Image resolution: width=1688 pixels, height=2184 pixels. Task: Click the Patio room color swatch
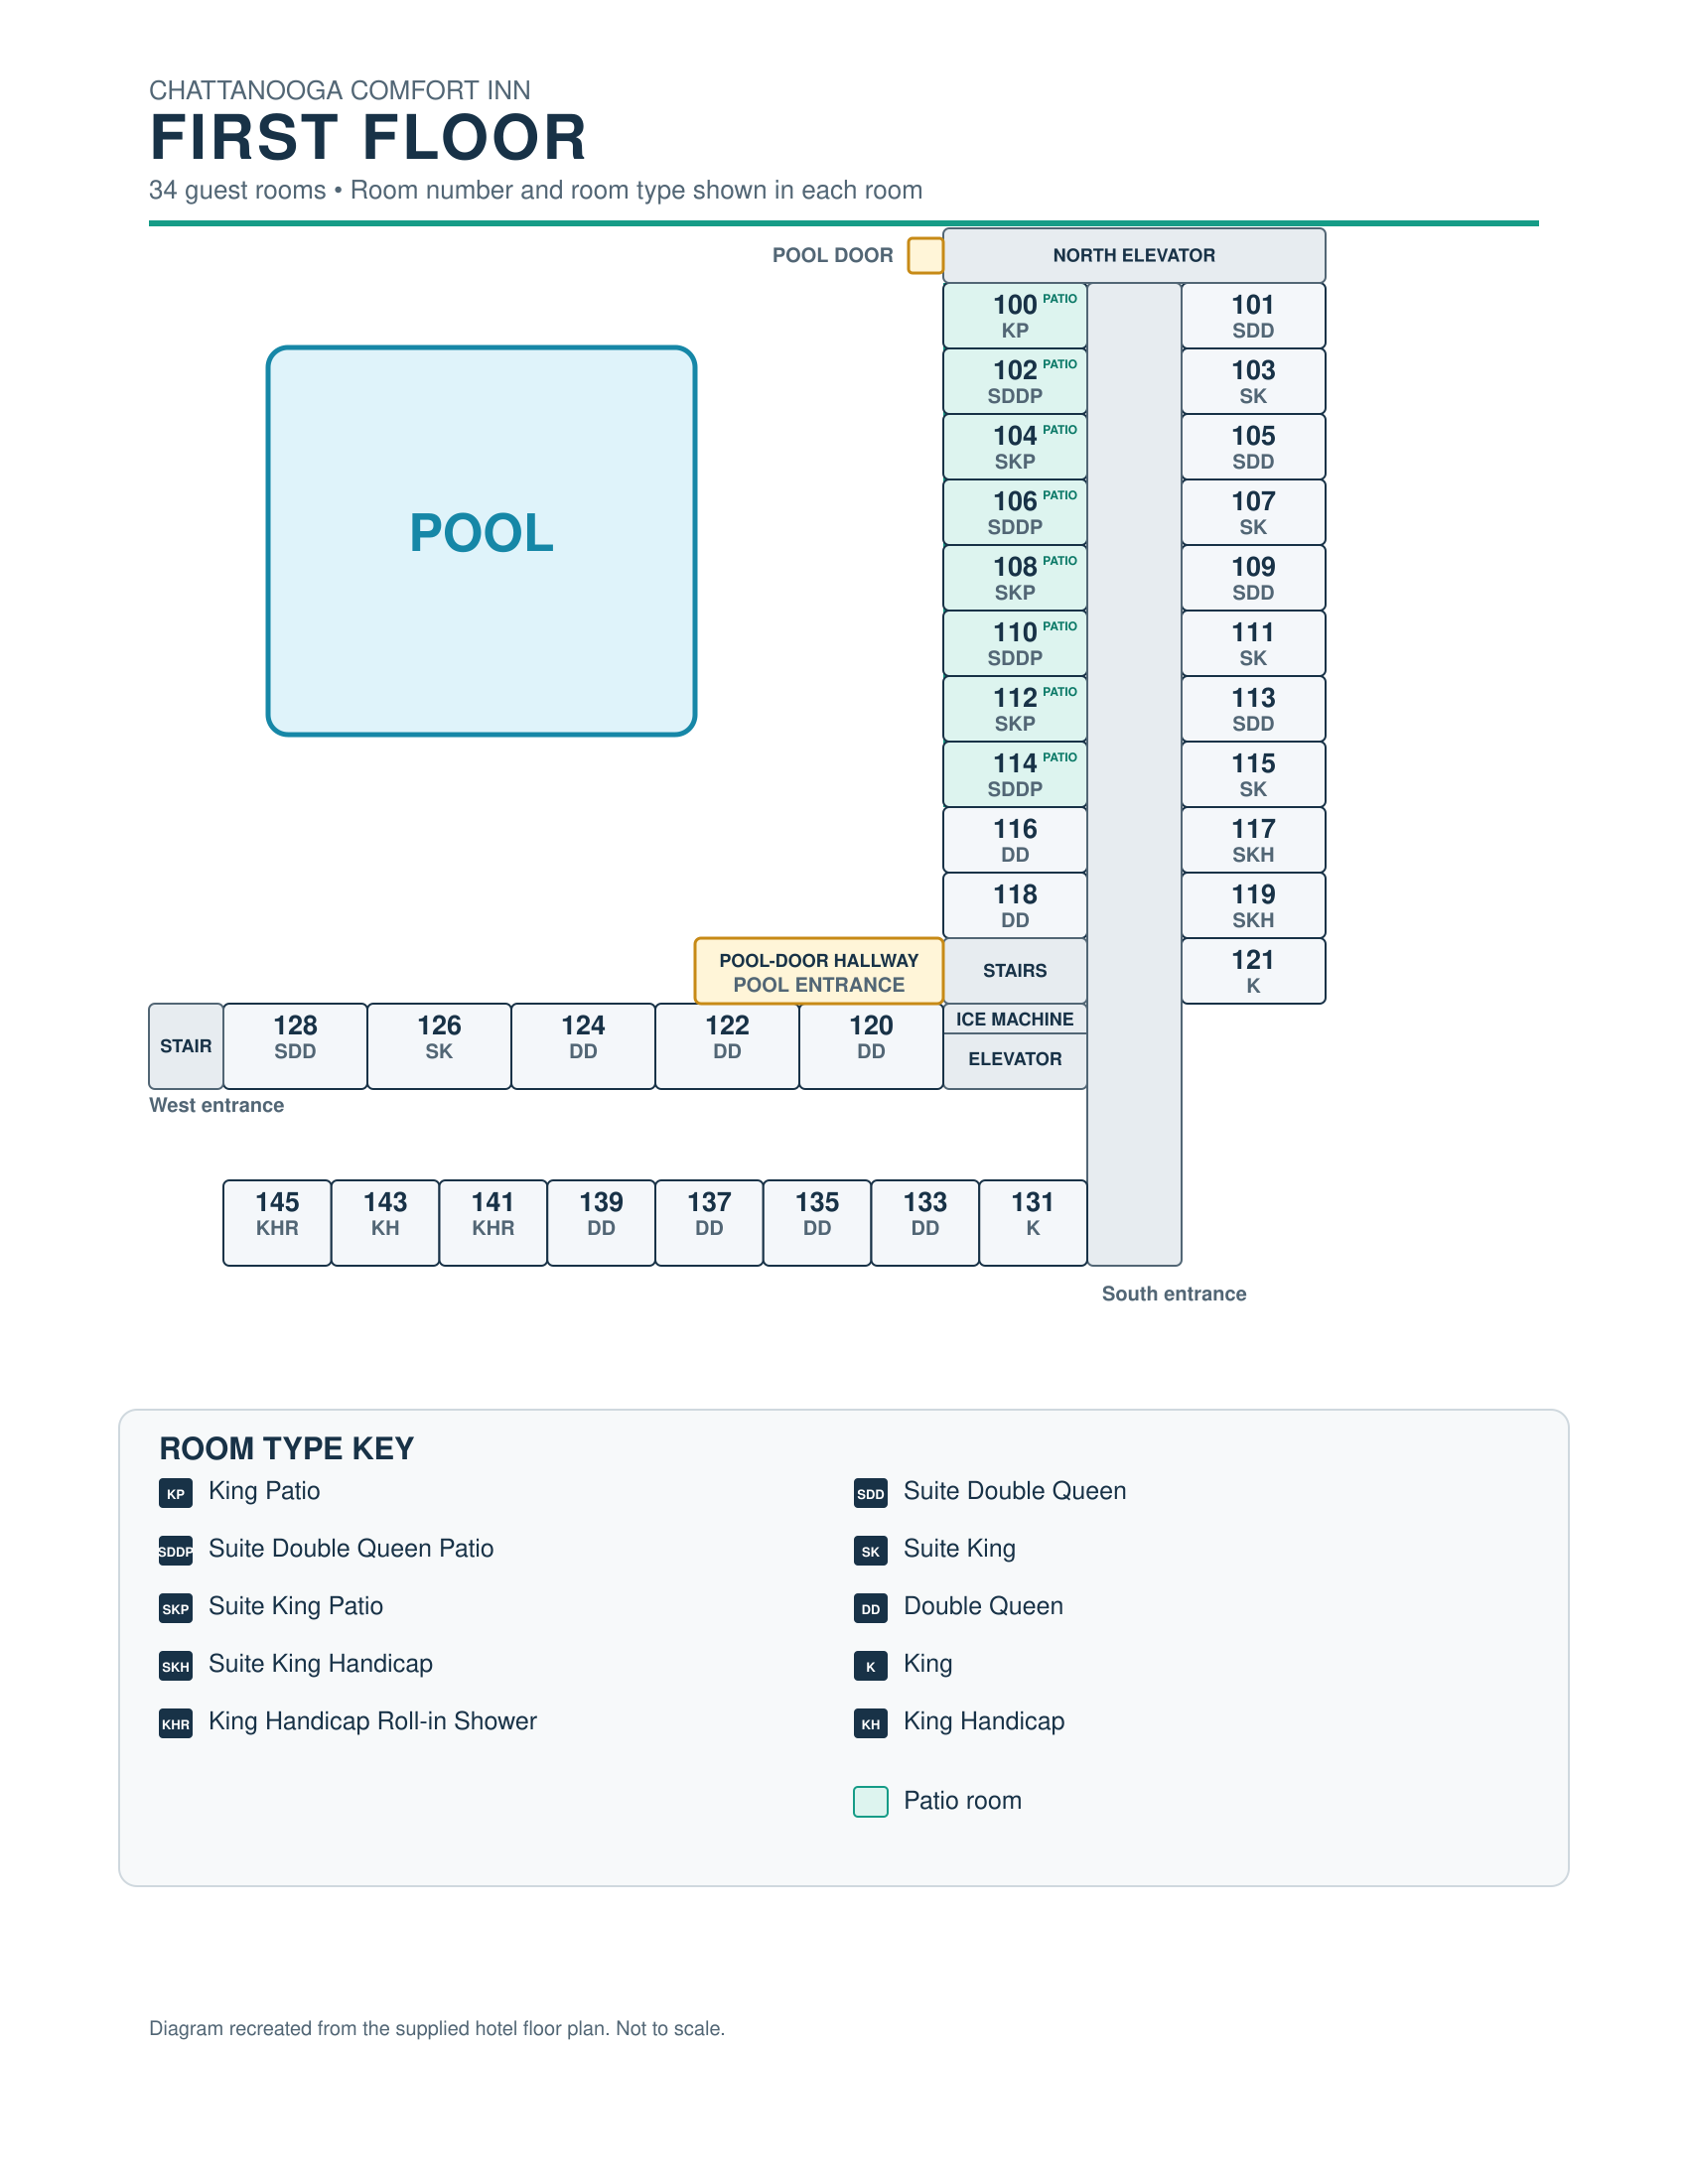click(871, 1801)
